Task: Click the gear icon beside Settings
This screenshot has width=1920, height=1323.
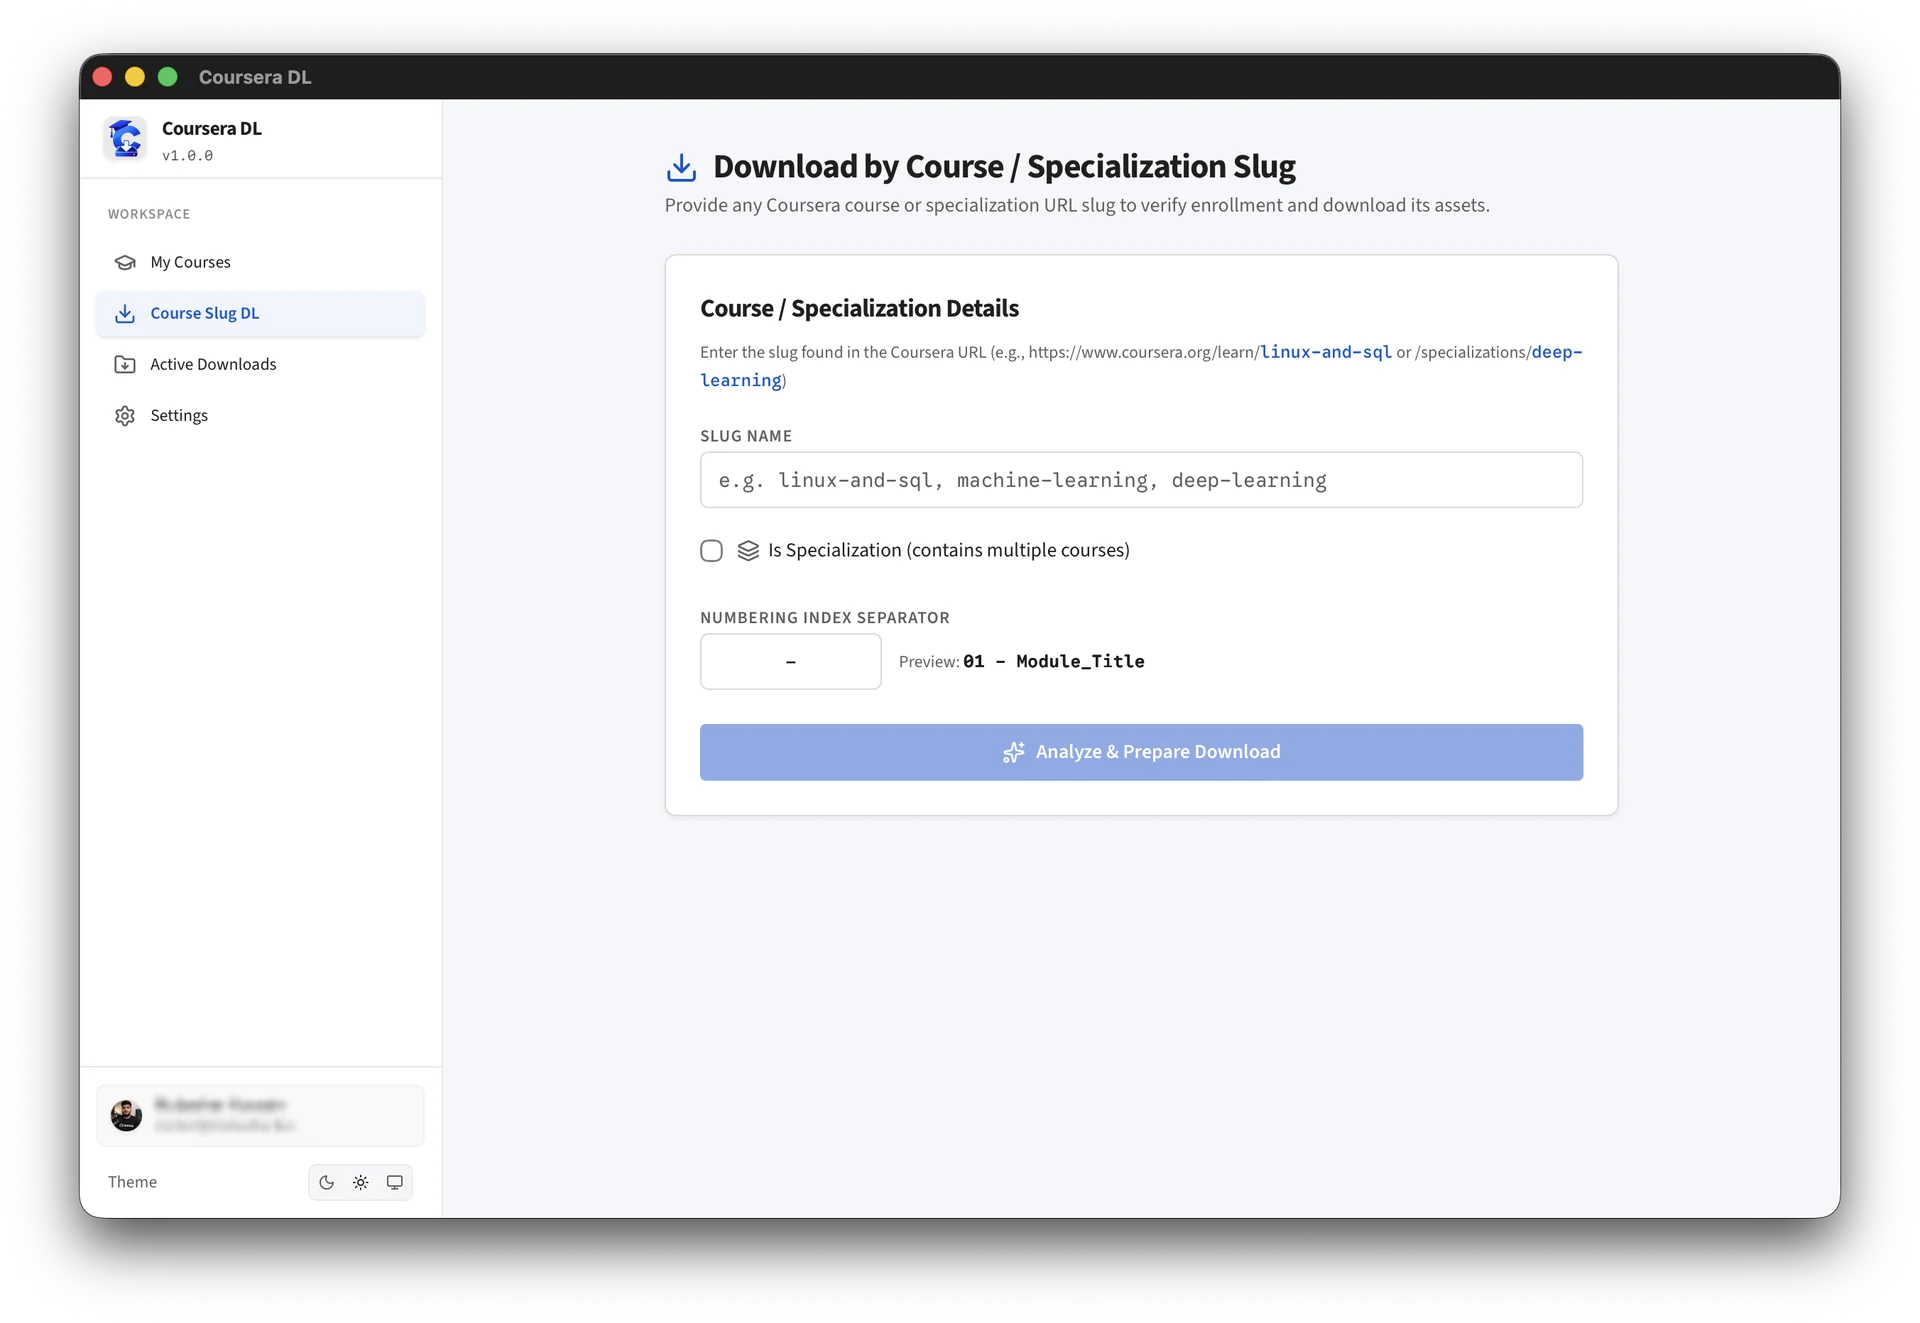Action: pos(125,415)
